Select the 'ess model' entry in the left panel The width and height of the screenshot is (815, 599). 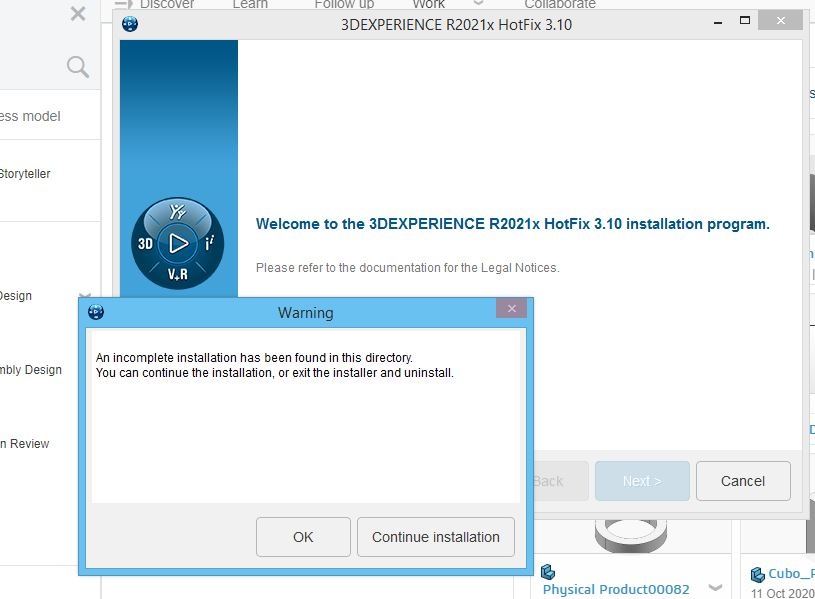pyautogui.click(x=30, y=116)
